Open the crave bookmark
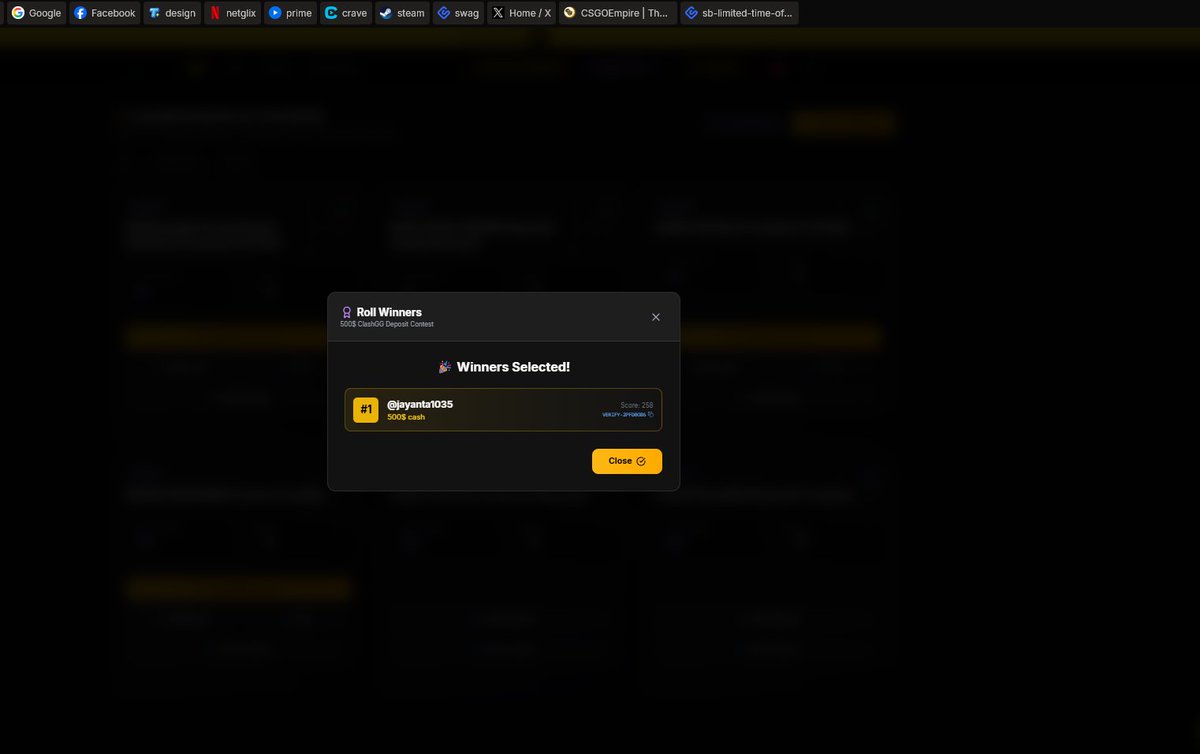The width and height of the screenshot is (1200, 754). [346, 13]
